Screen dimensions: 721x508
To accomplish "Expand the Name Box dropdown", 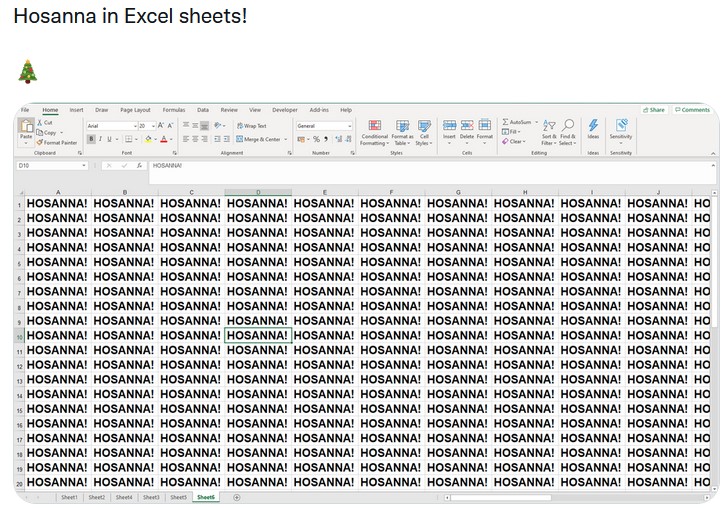I will point(84,166).
